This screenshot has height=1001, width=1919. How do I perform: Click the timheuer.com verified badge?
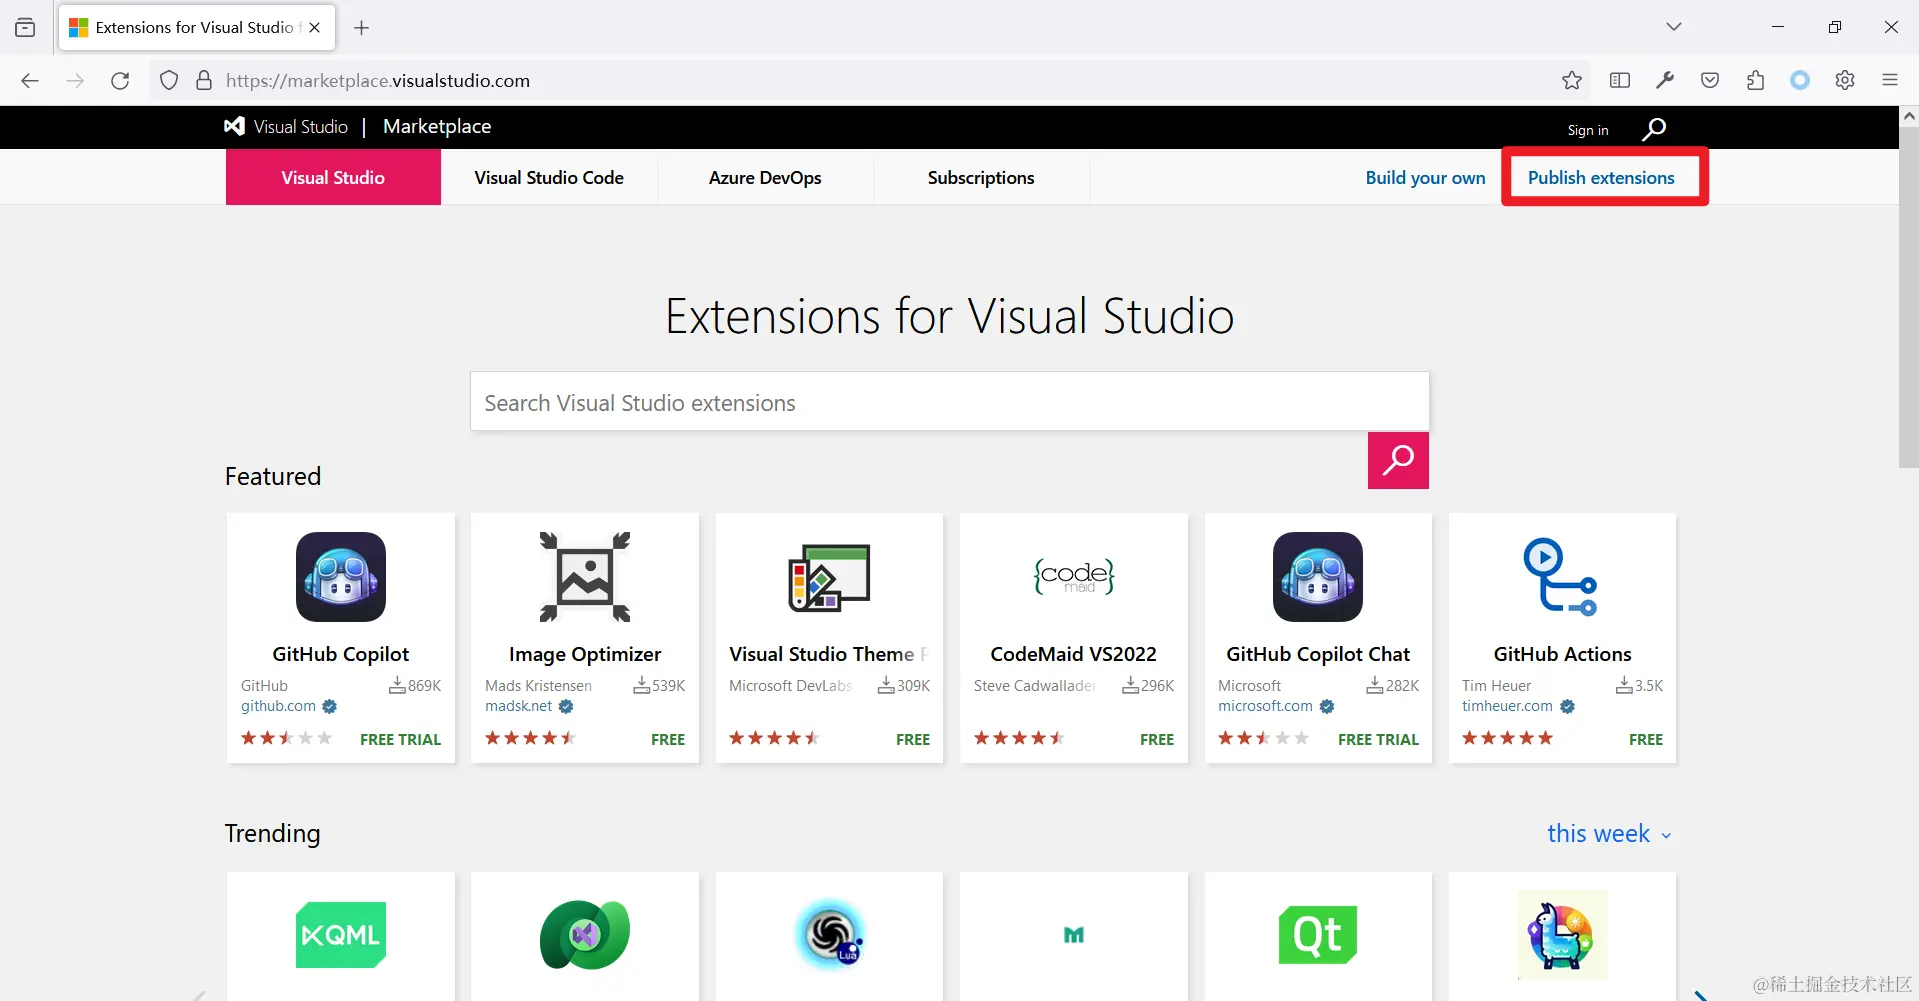pyautogui.click(x=1567, y=707)
